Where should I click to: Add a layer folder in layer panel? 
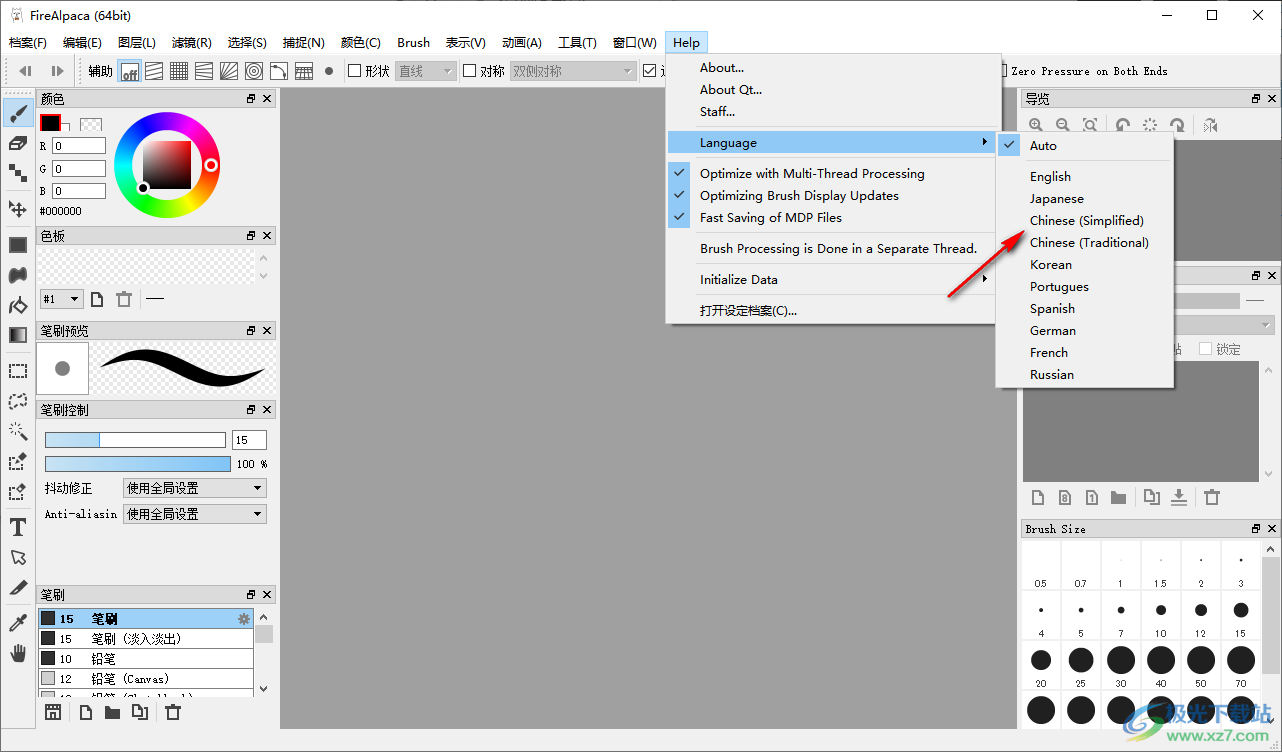(x=1118, y=497)
